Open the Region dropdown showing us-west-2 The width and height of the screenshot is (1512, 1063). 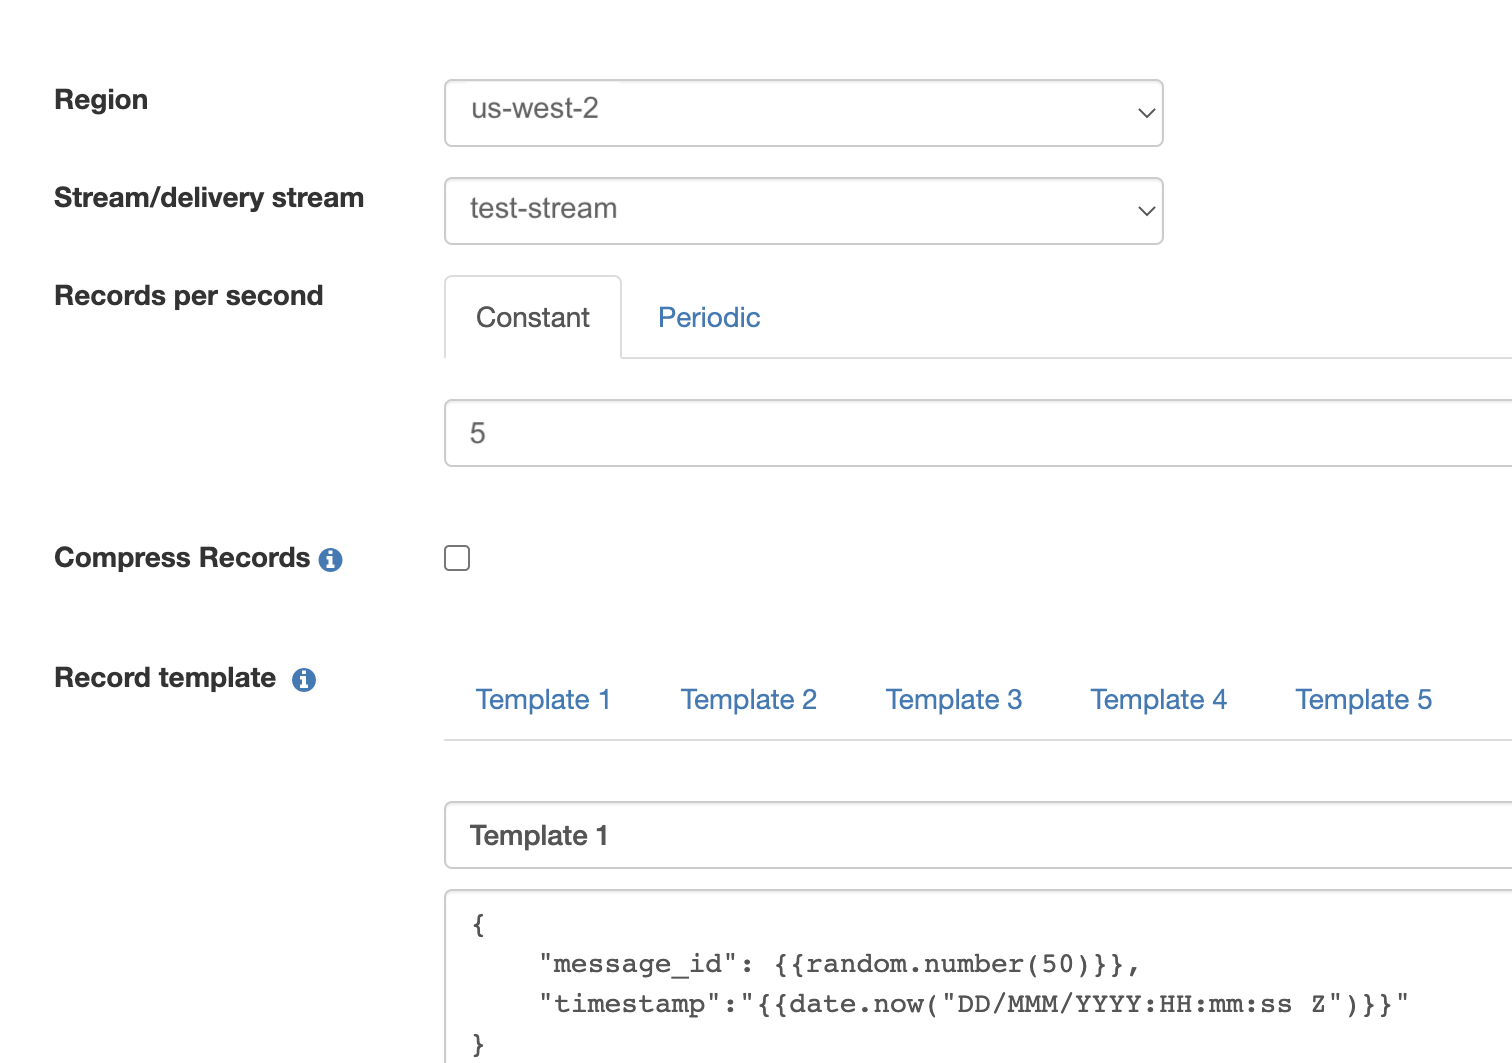pos(803,113)
